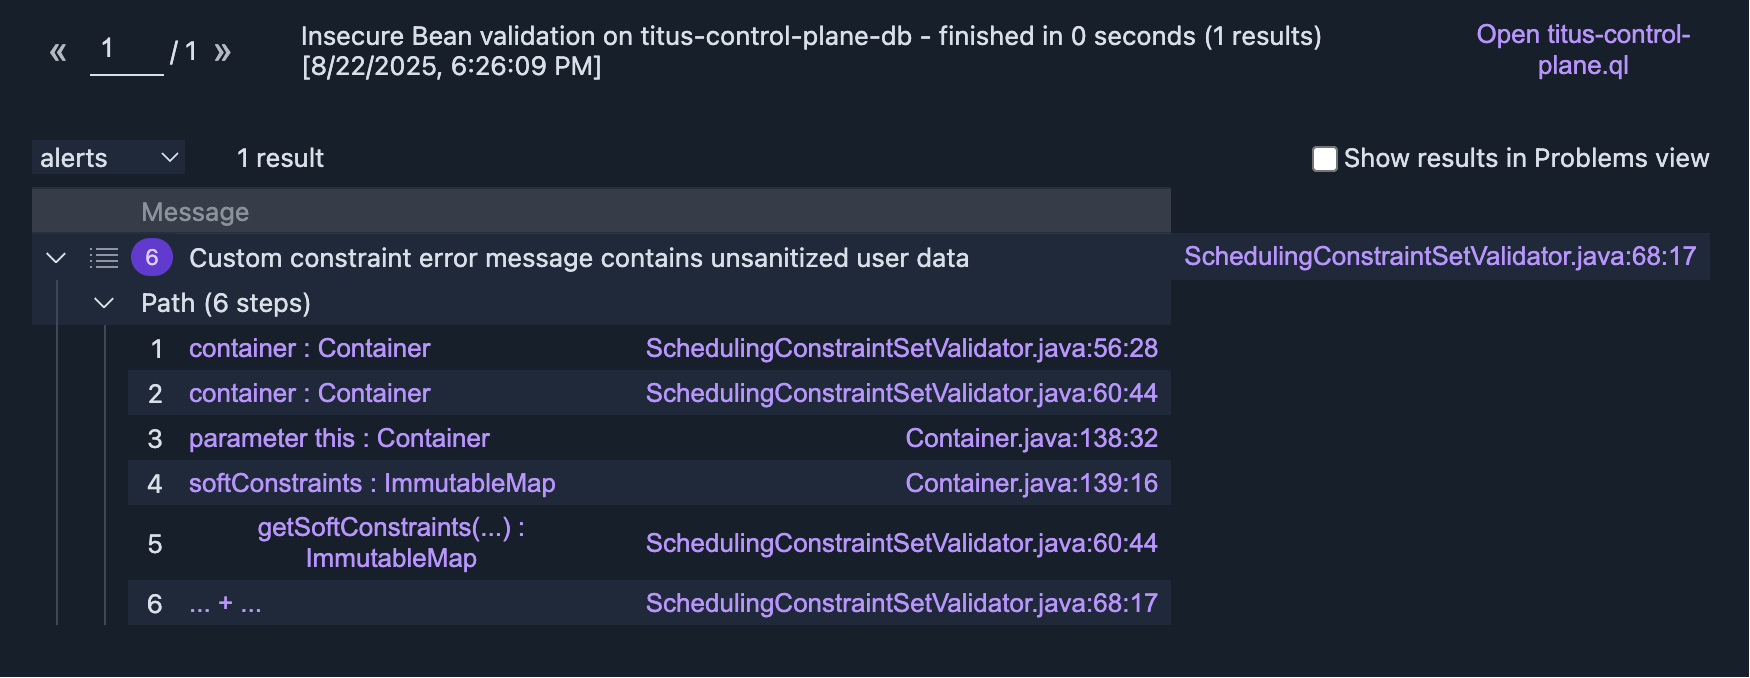Click the Message column header

click(x=195, y=212)
